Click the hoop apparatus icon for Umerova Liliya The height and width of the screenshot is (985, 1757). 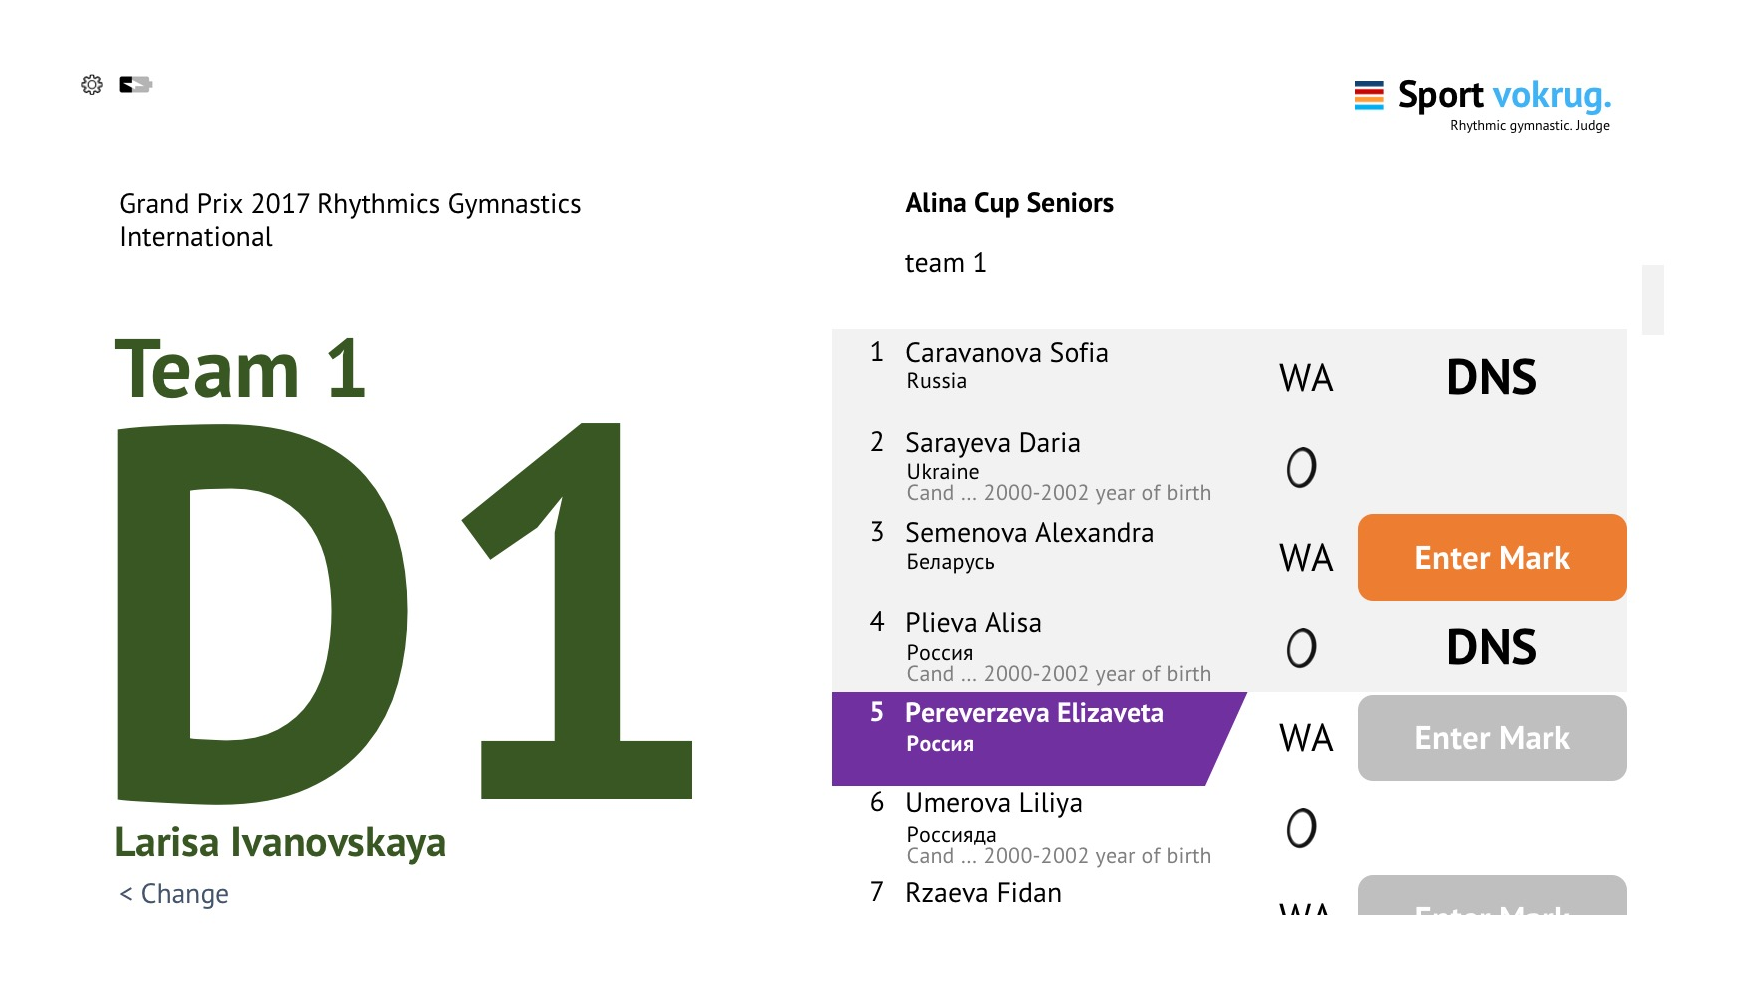(x=1301, y=828)
